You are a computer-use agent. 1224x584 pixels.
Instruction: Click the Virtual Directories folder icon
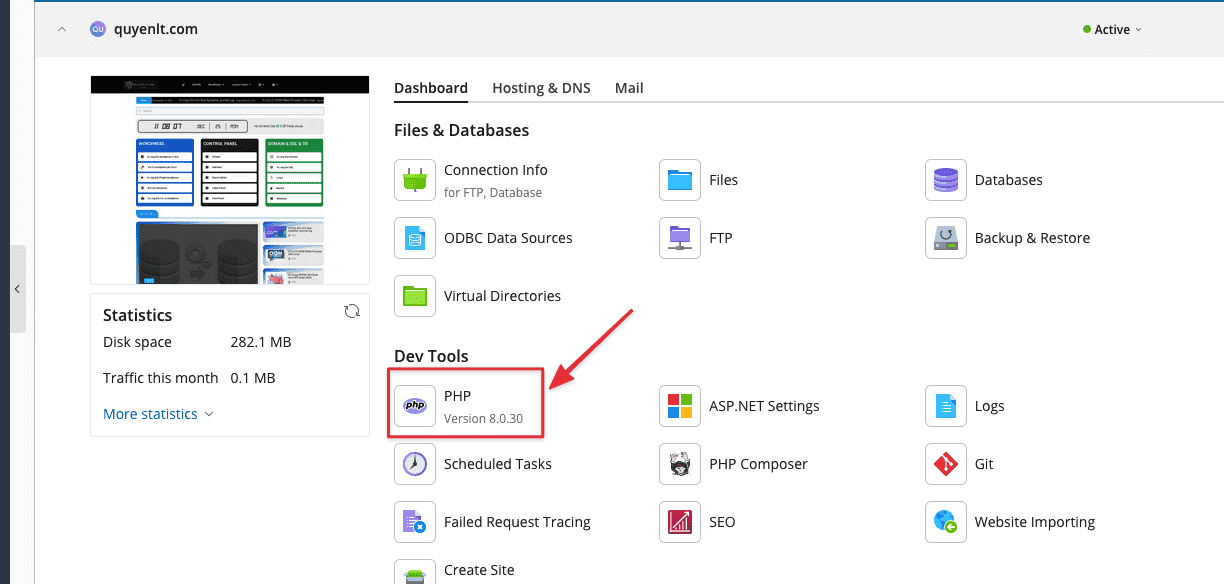point(415,296)
